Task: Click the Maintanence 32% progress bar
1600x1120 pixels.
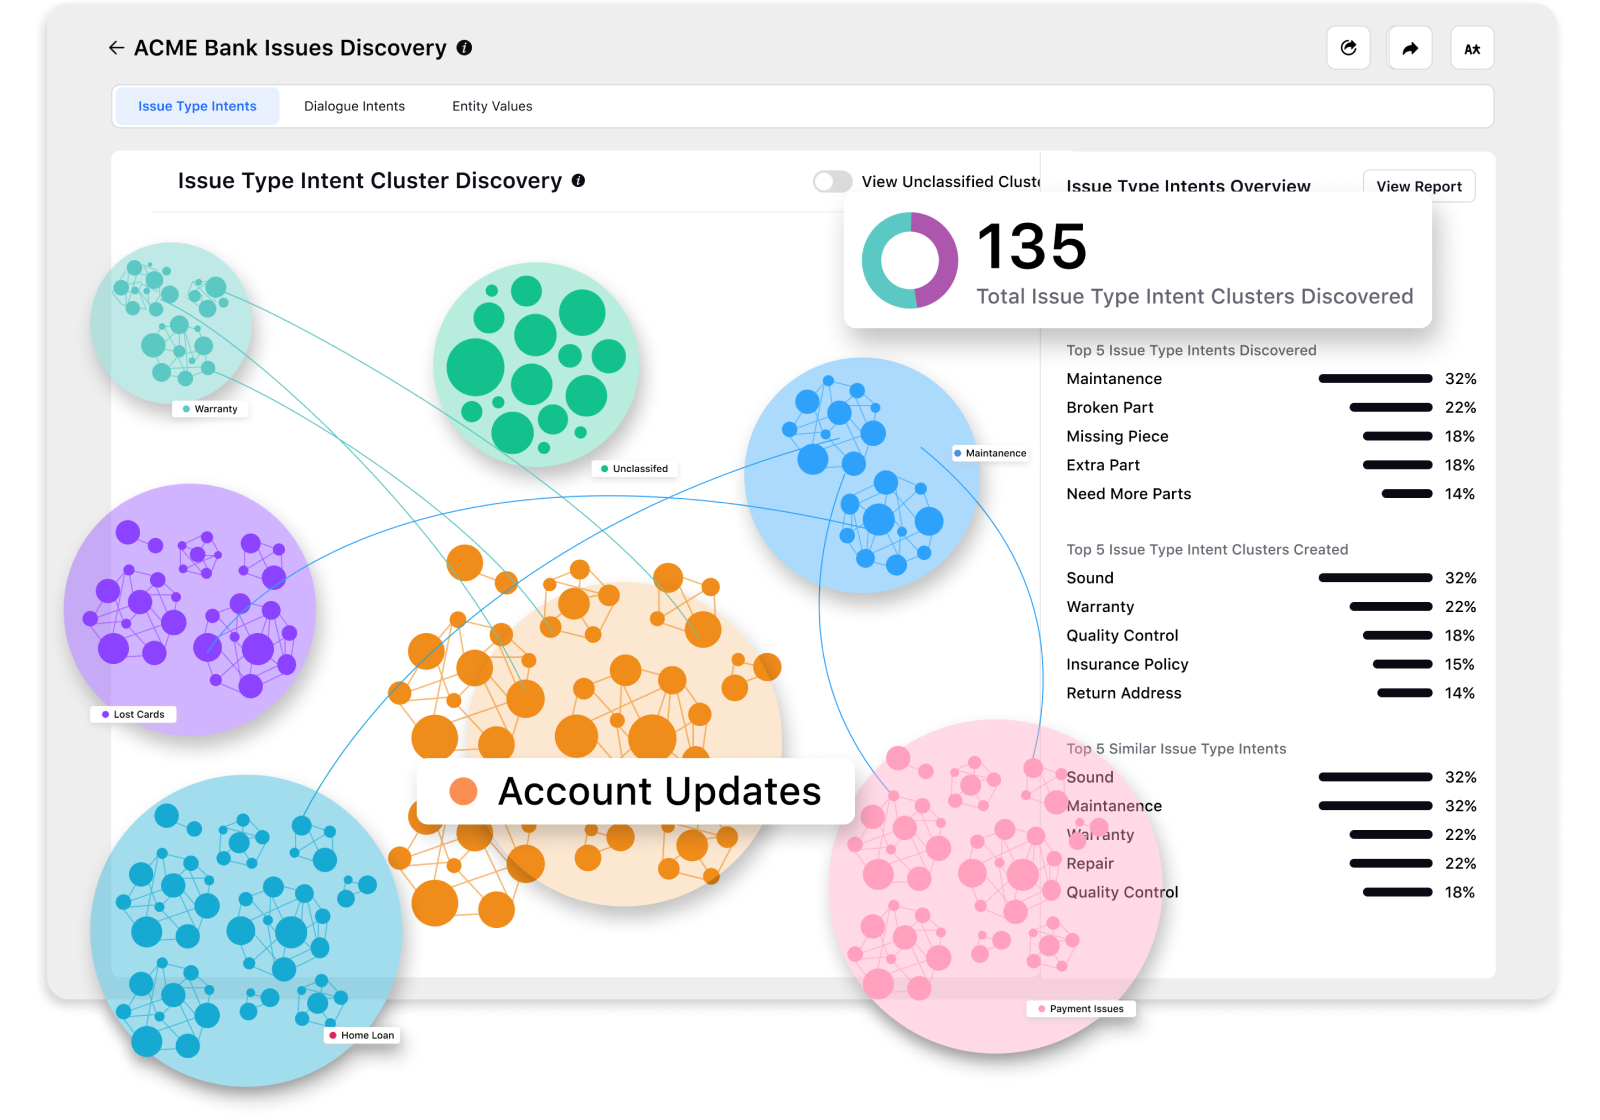Action: pos(1374,379)
